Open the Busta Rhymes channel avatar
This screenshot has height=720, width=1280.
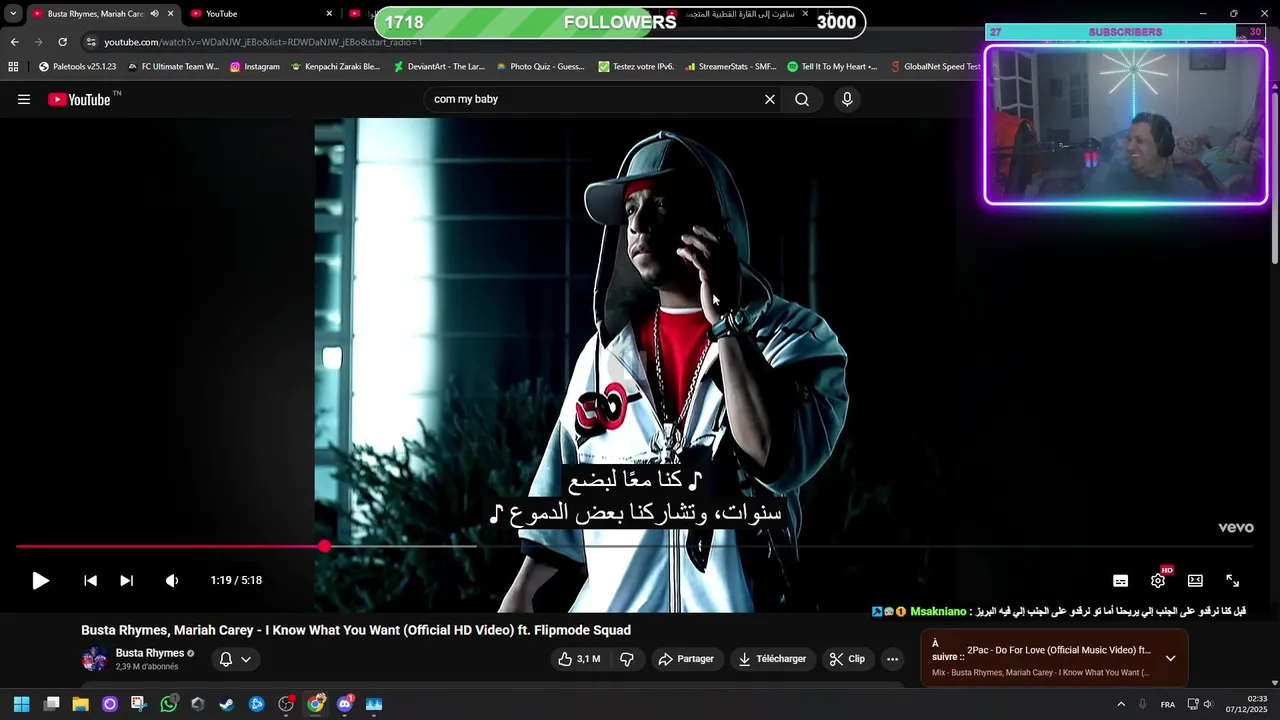94,659
